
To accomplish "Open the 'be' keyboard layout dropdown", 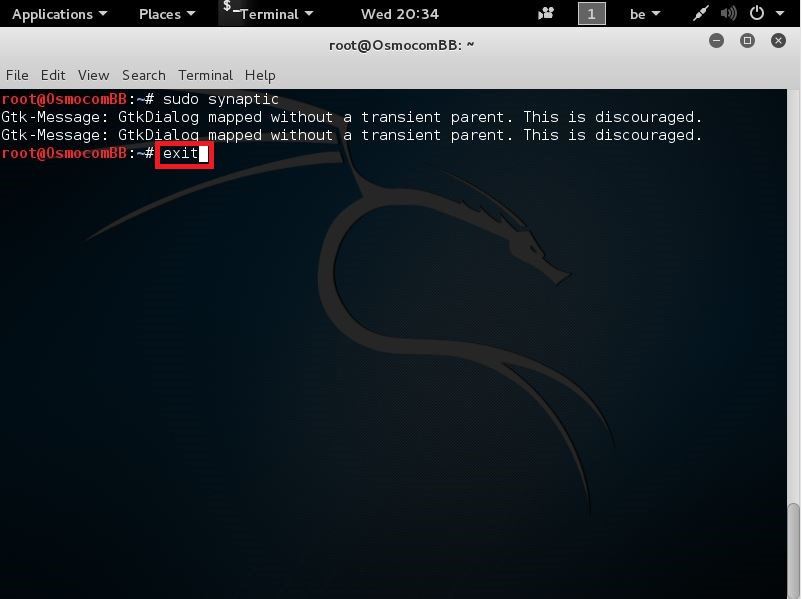I will point(644,14).
